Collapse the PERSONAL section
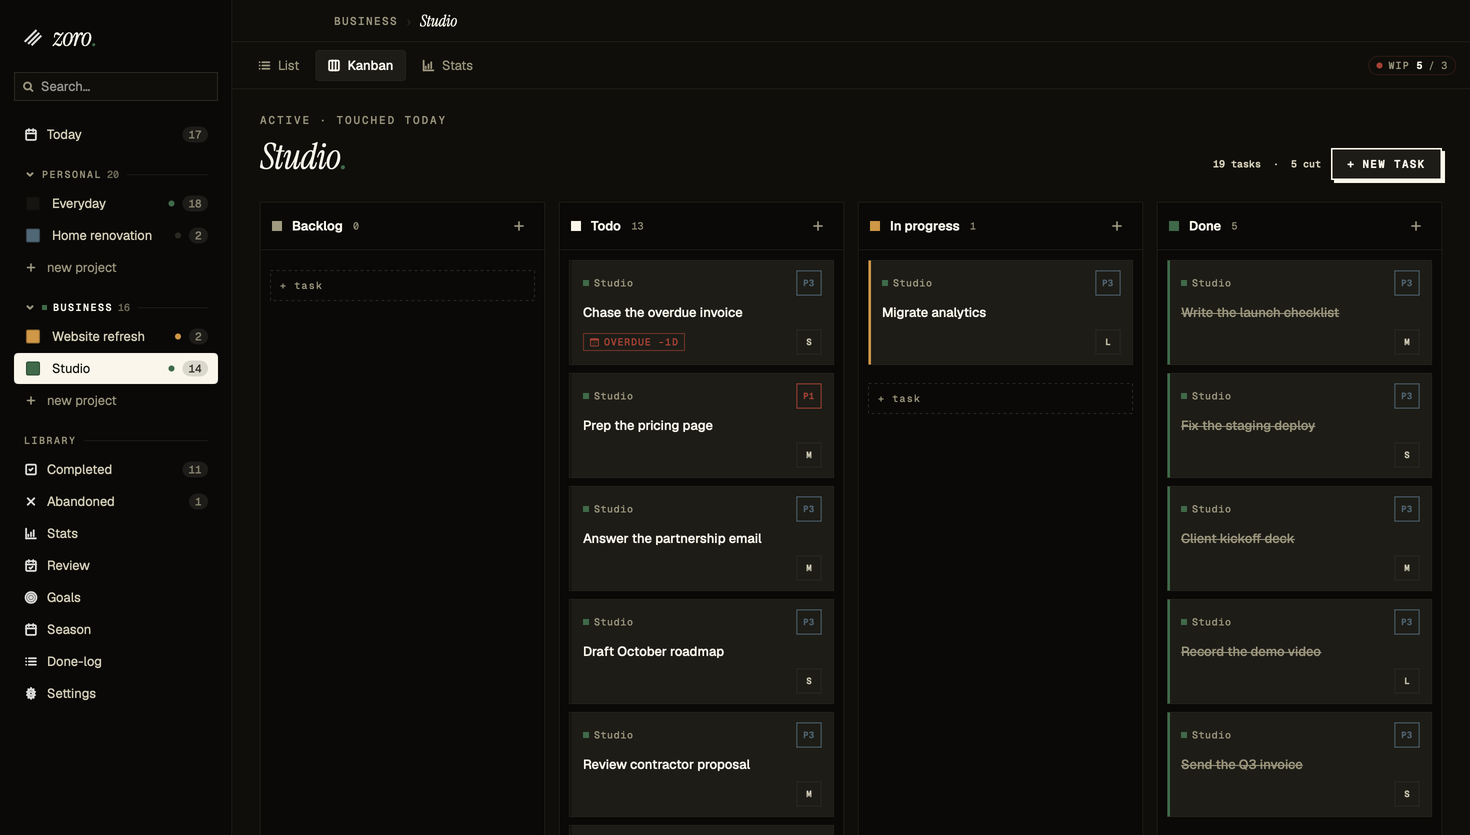The height and width of the screenshot is (835, 1470). point(30,174)
